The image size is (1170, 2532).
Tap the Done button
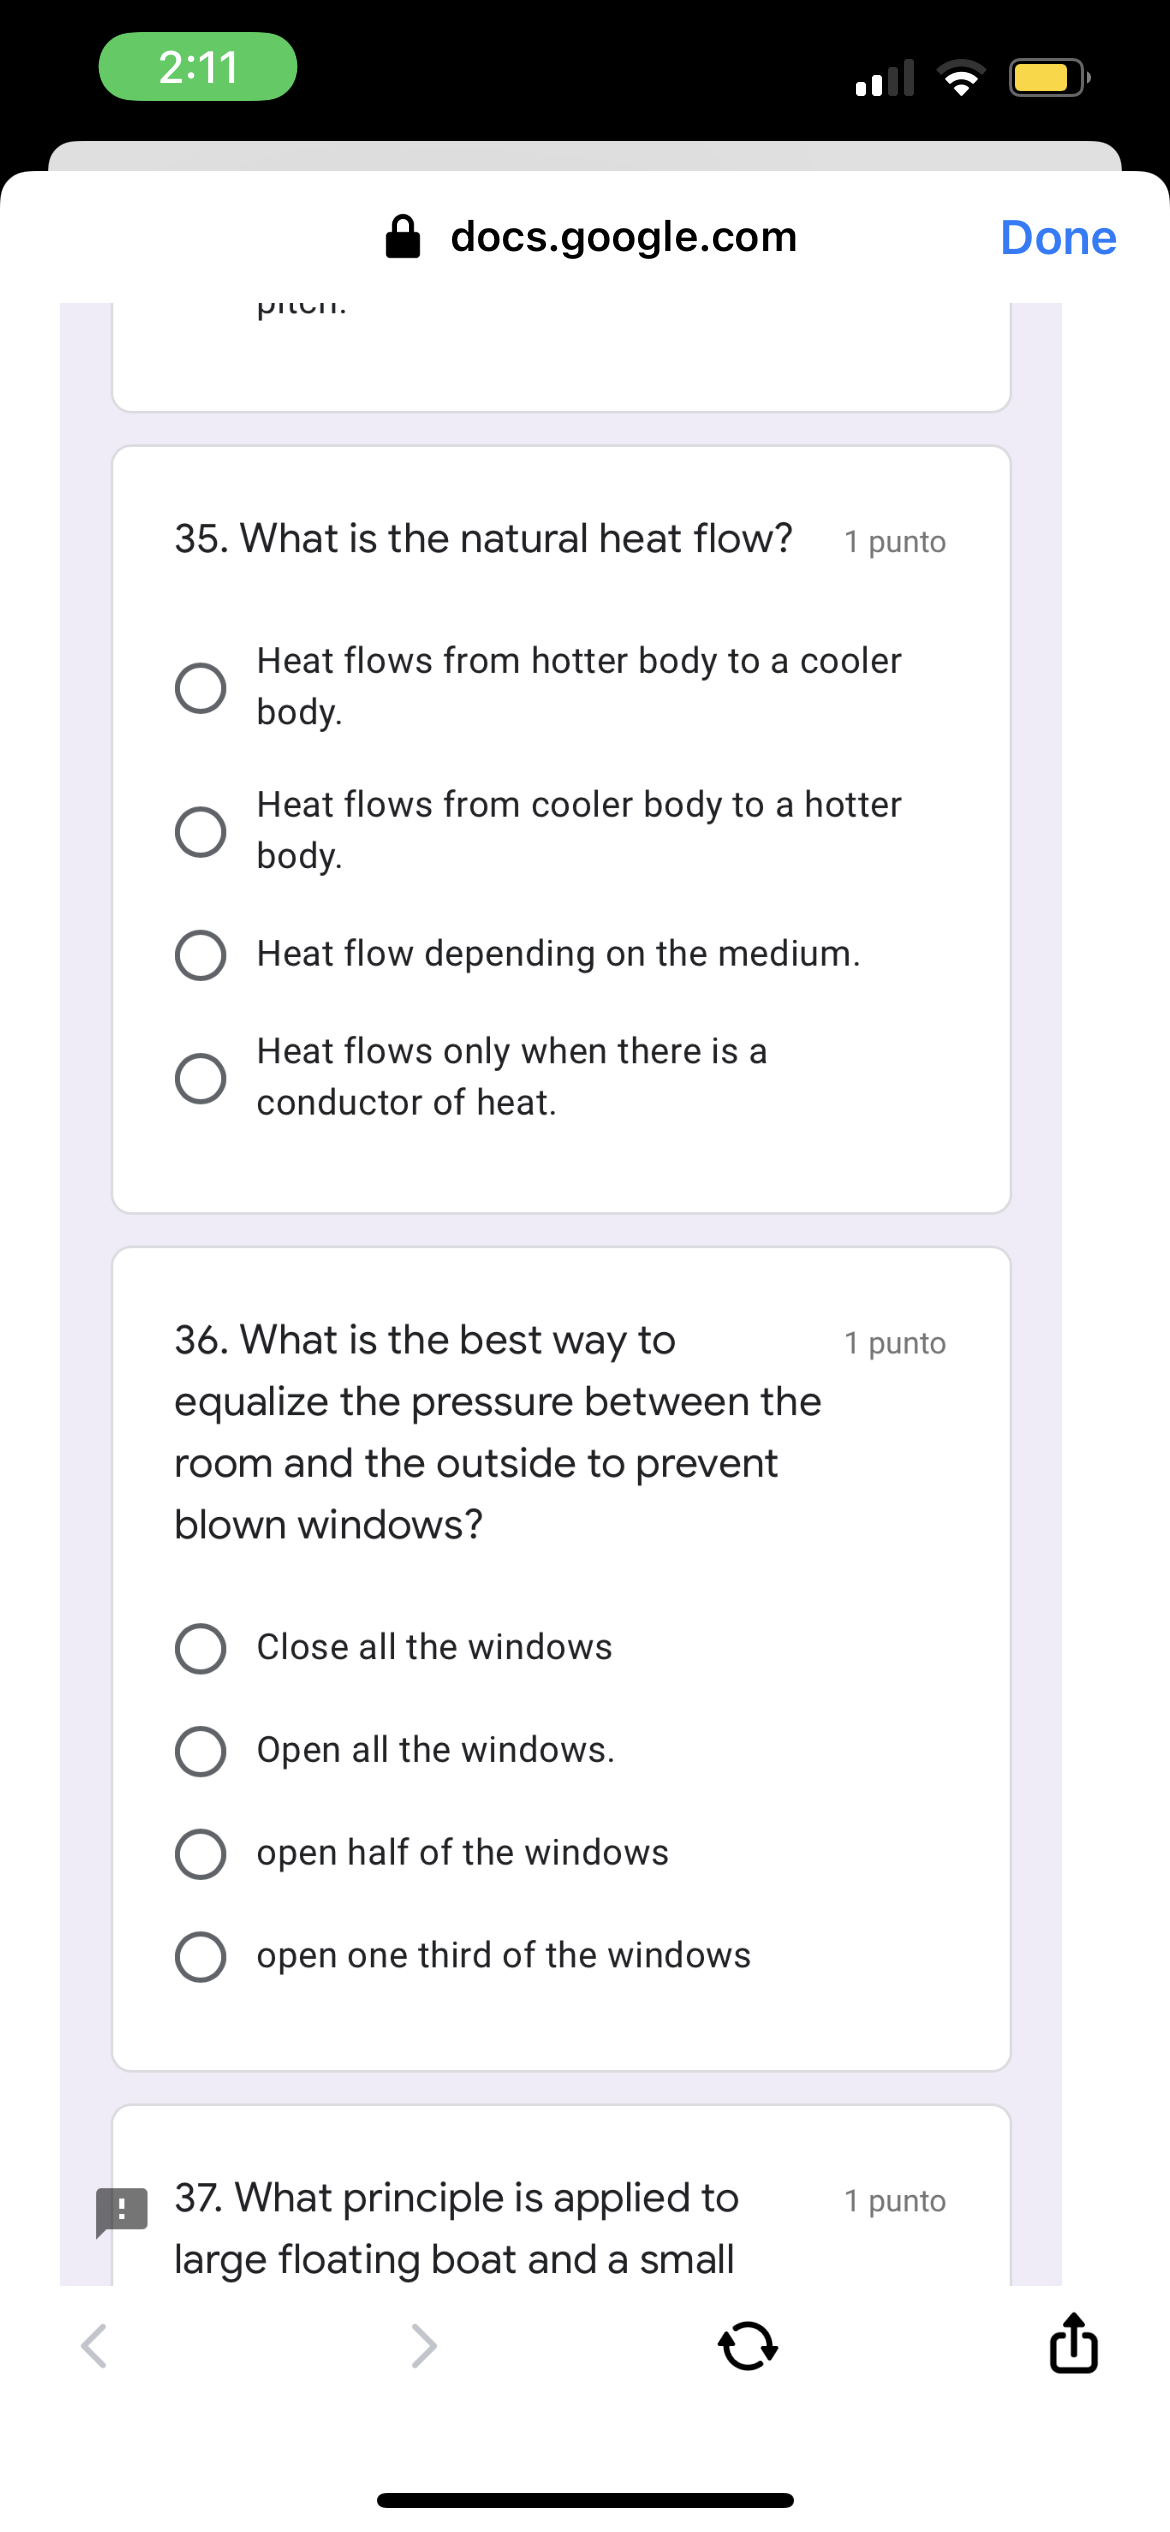(1058, 238)
